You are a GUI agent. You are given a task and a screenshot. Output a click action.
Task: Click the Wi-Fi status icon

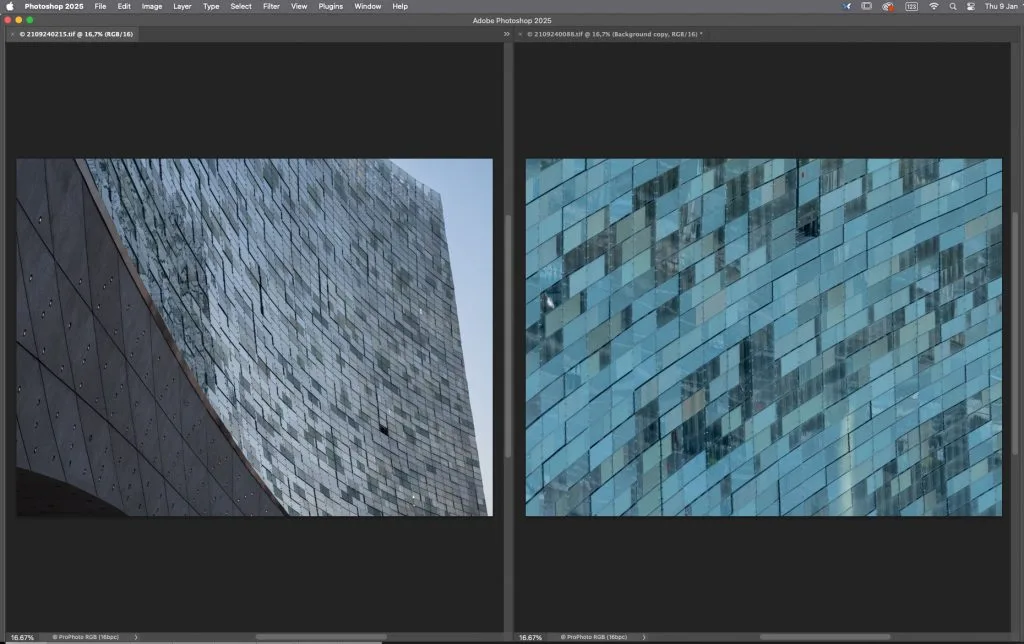[x=934, y=6]
